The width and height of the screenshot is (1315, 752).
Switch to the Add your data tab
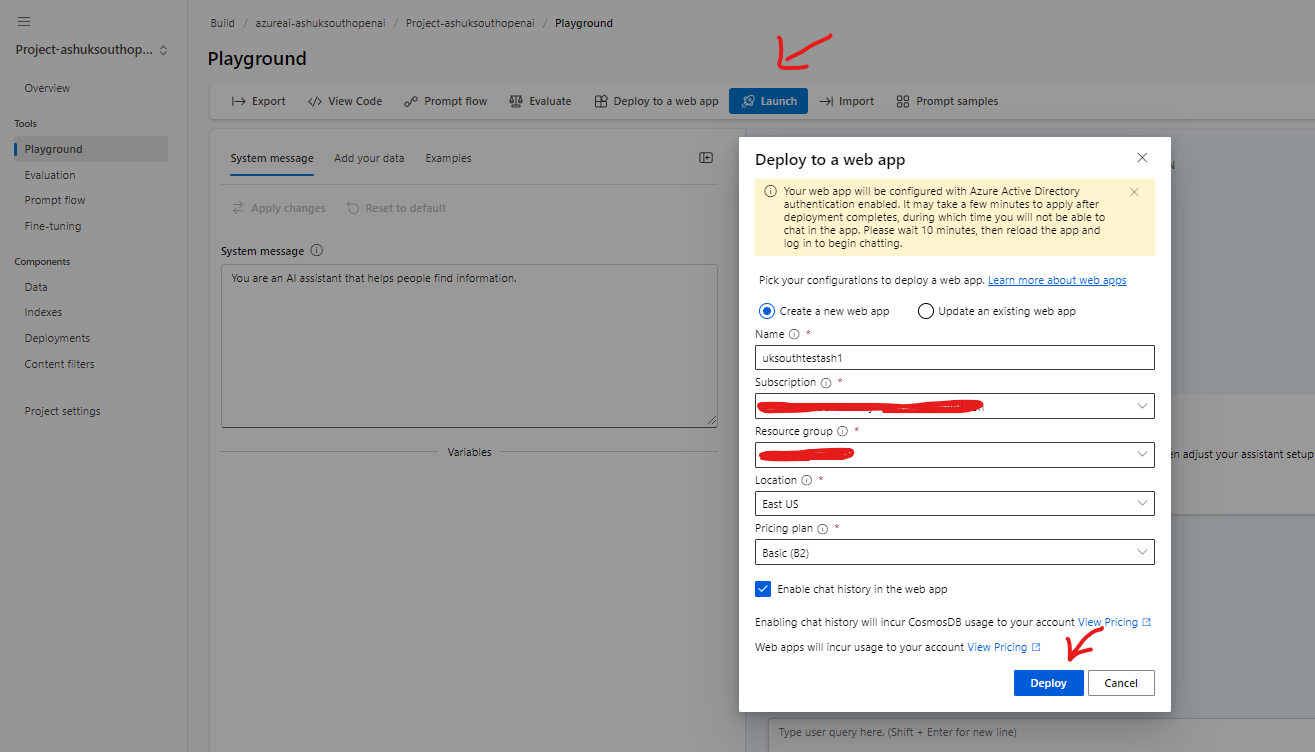pos(369,158)
